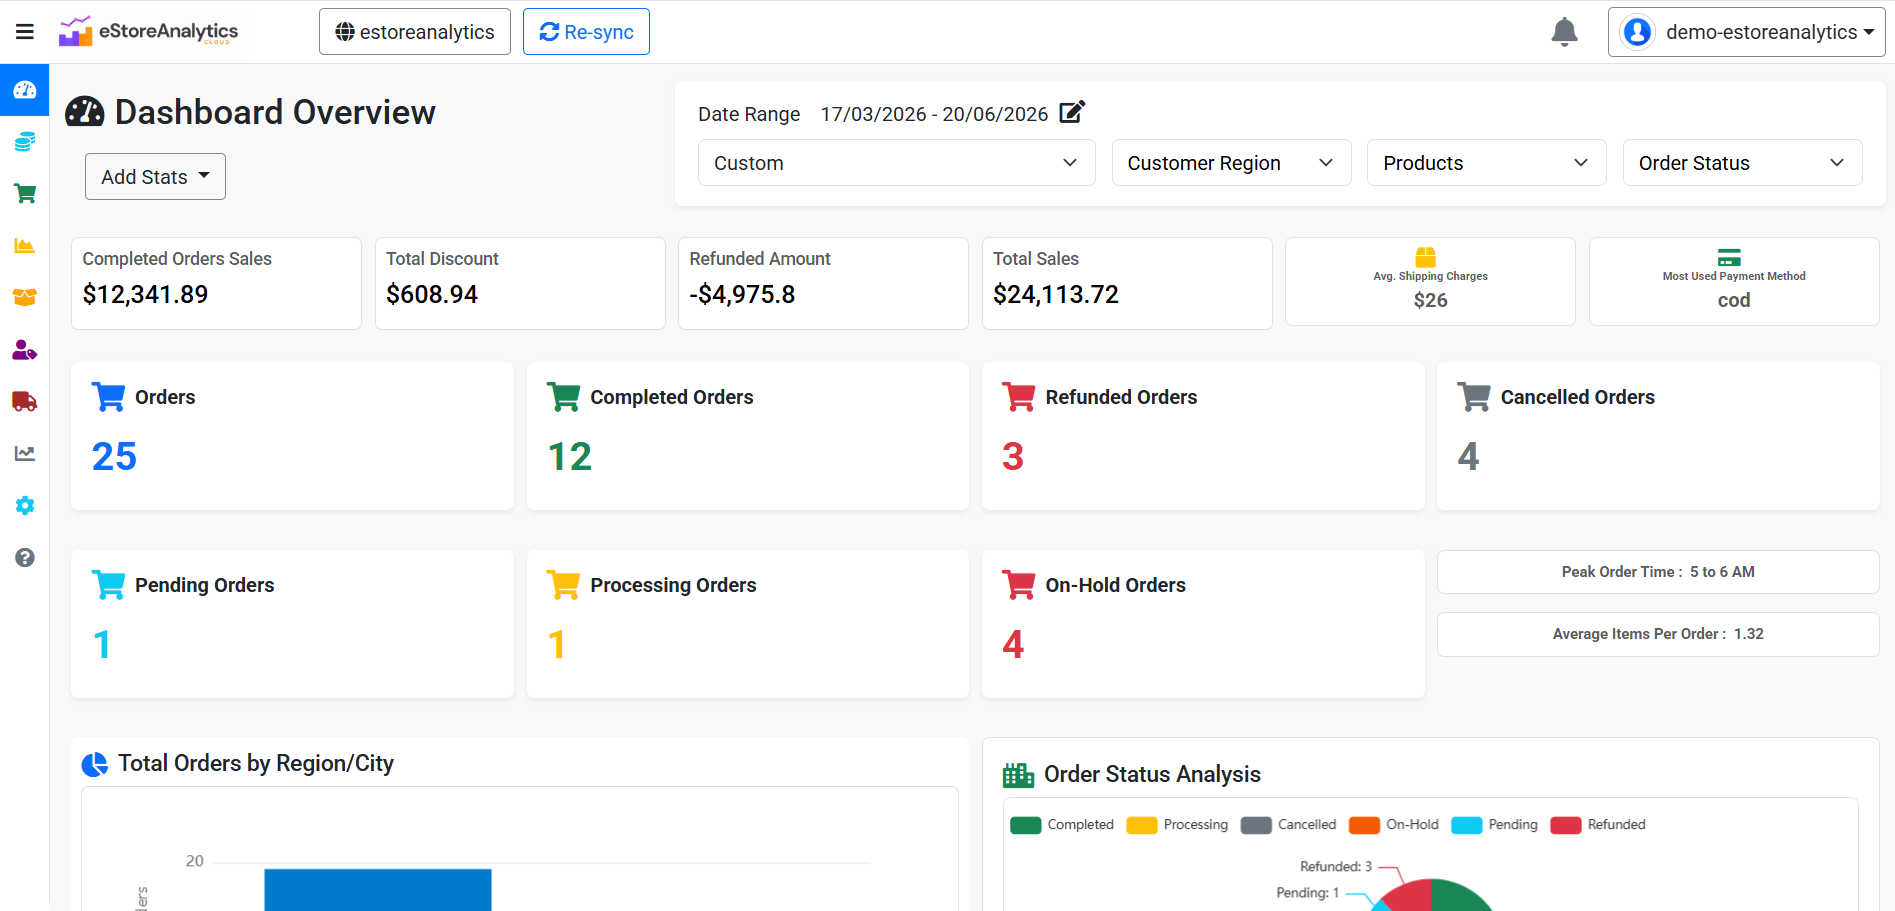The width and height of the screenshot is (1895, 911).
Task: Edit the date range pencil icon
Action: pyautogui.click(x=1072, y=112)
